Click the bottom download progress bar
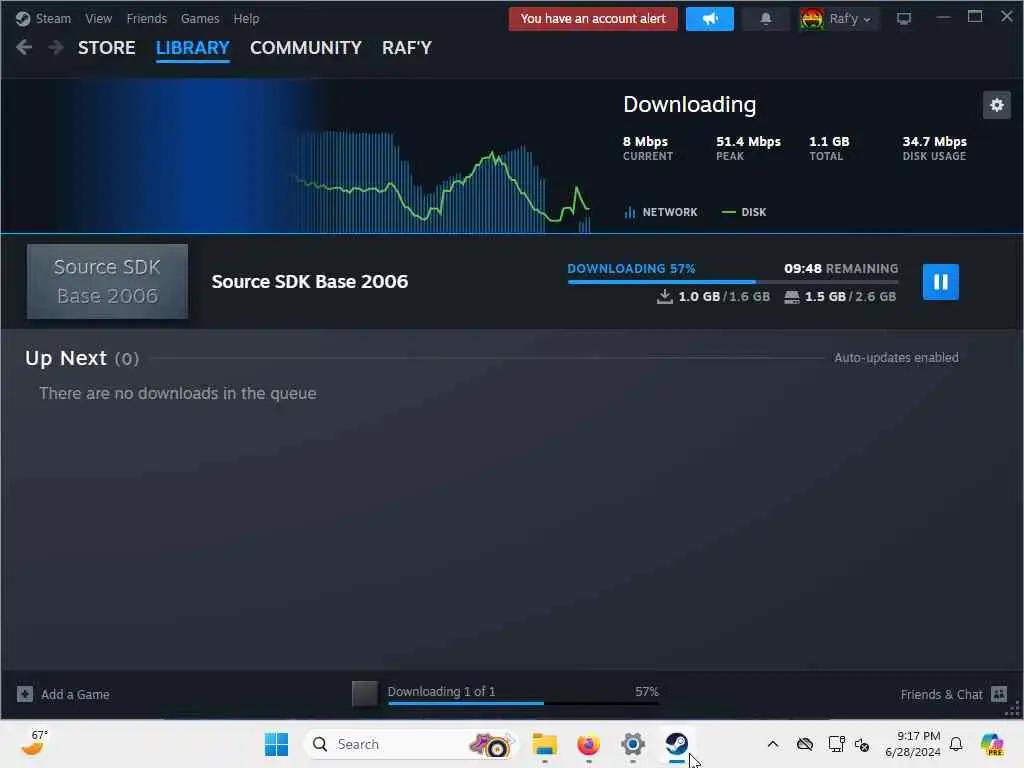The height and width of the screenshot is (768, 1024). tap(523, 703)
